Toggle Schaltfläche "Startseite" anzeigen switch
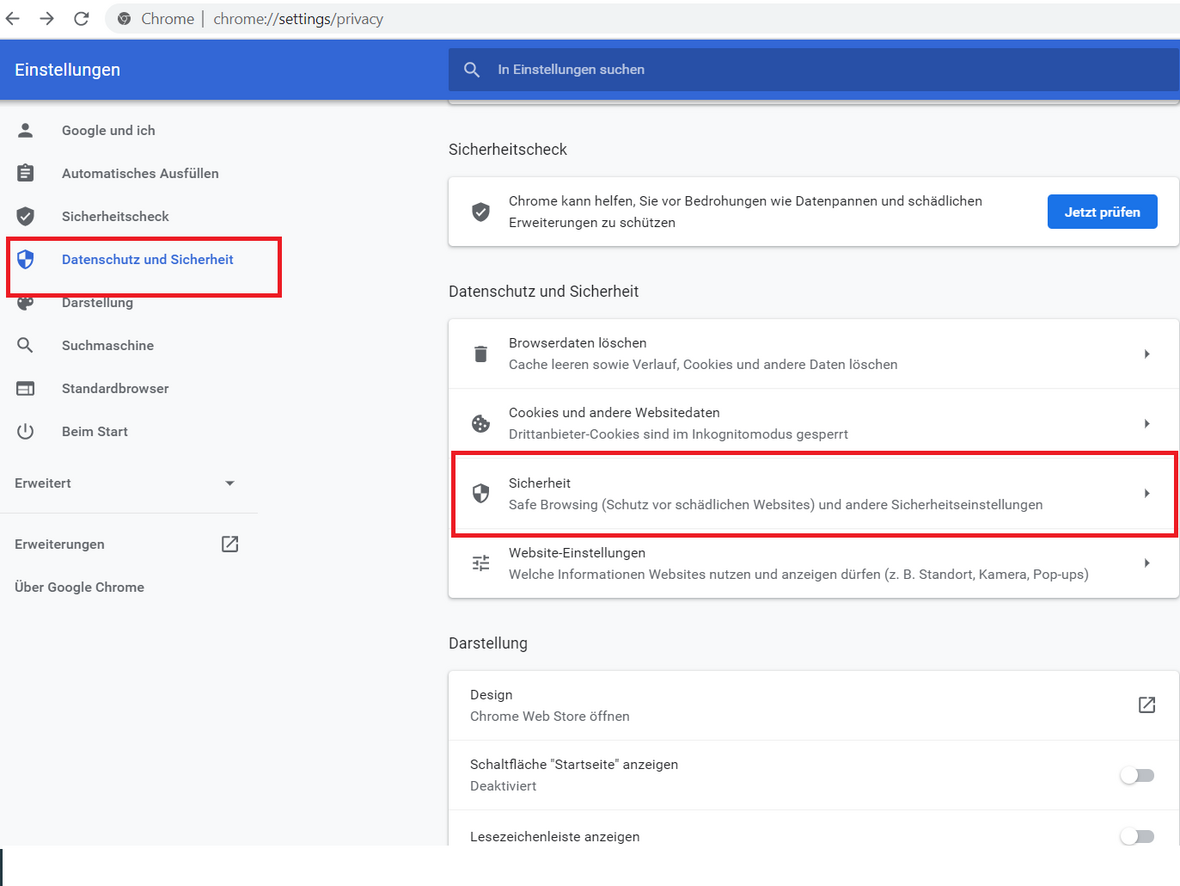The width and height of the screenshot is (1180, 886). point(1136,776)
